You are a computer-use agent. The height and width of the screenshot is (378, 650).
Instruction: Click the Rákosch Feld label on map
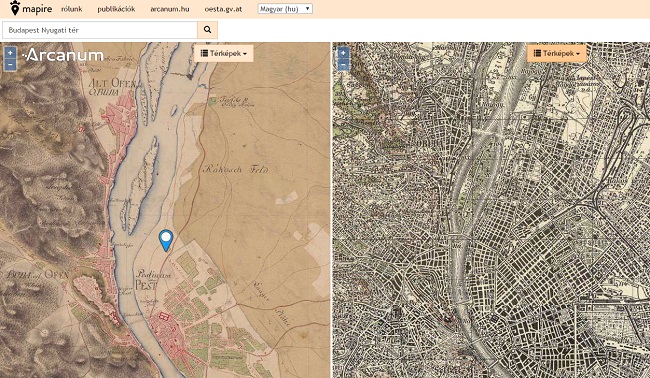[236, 169]
